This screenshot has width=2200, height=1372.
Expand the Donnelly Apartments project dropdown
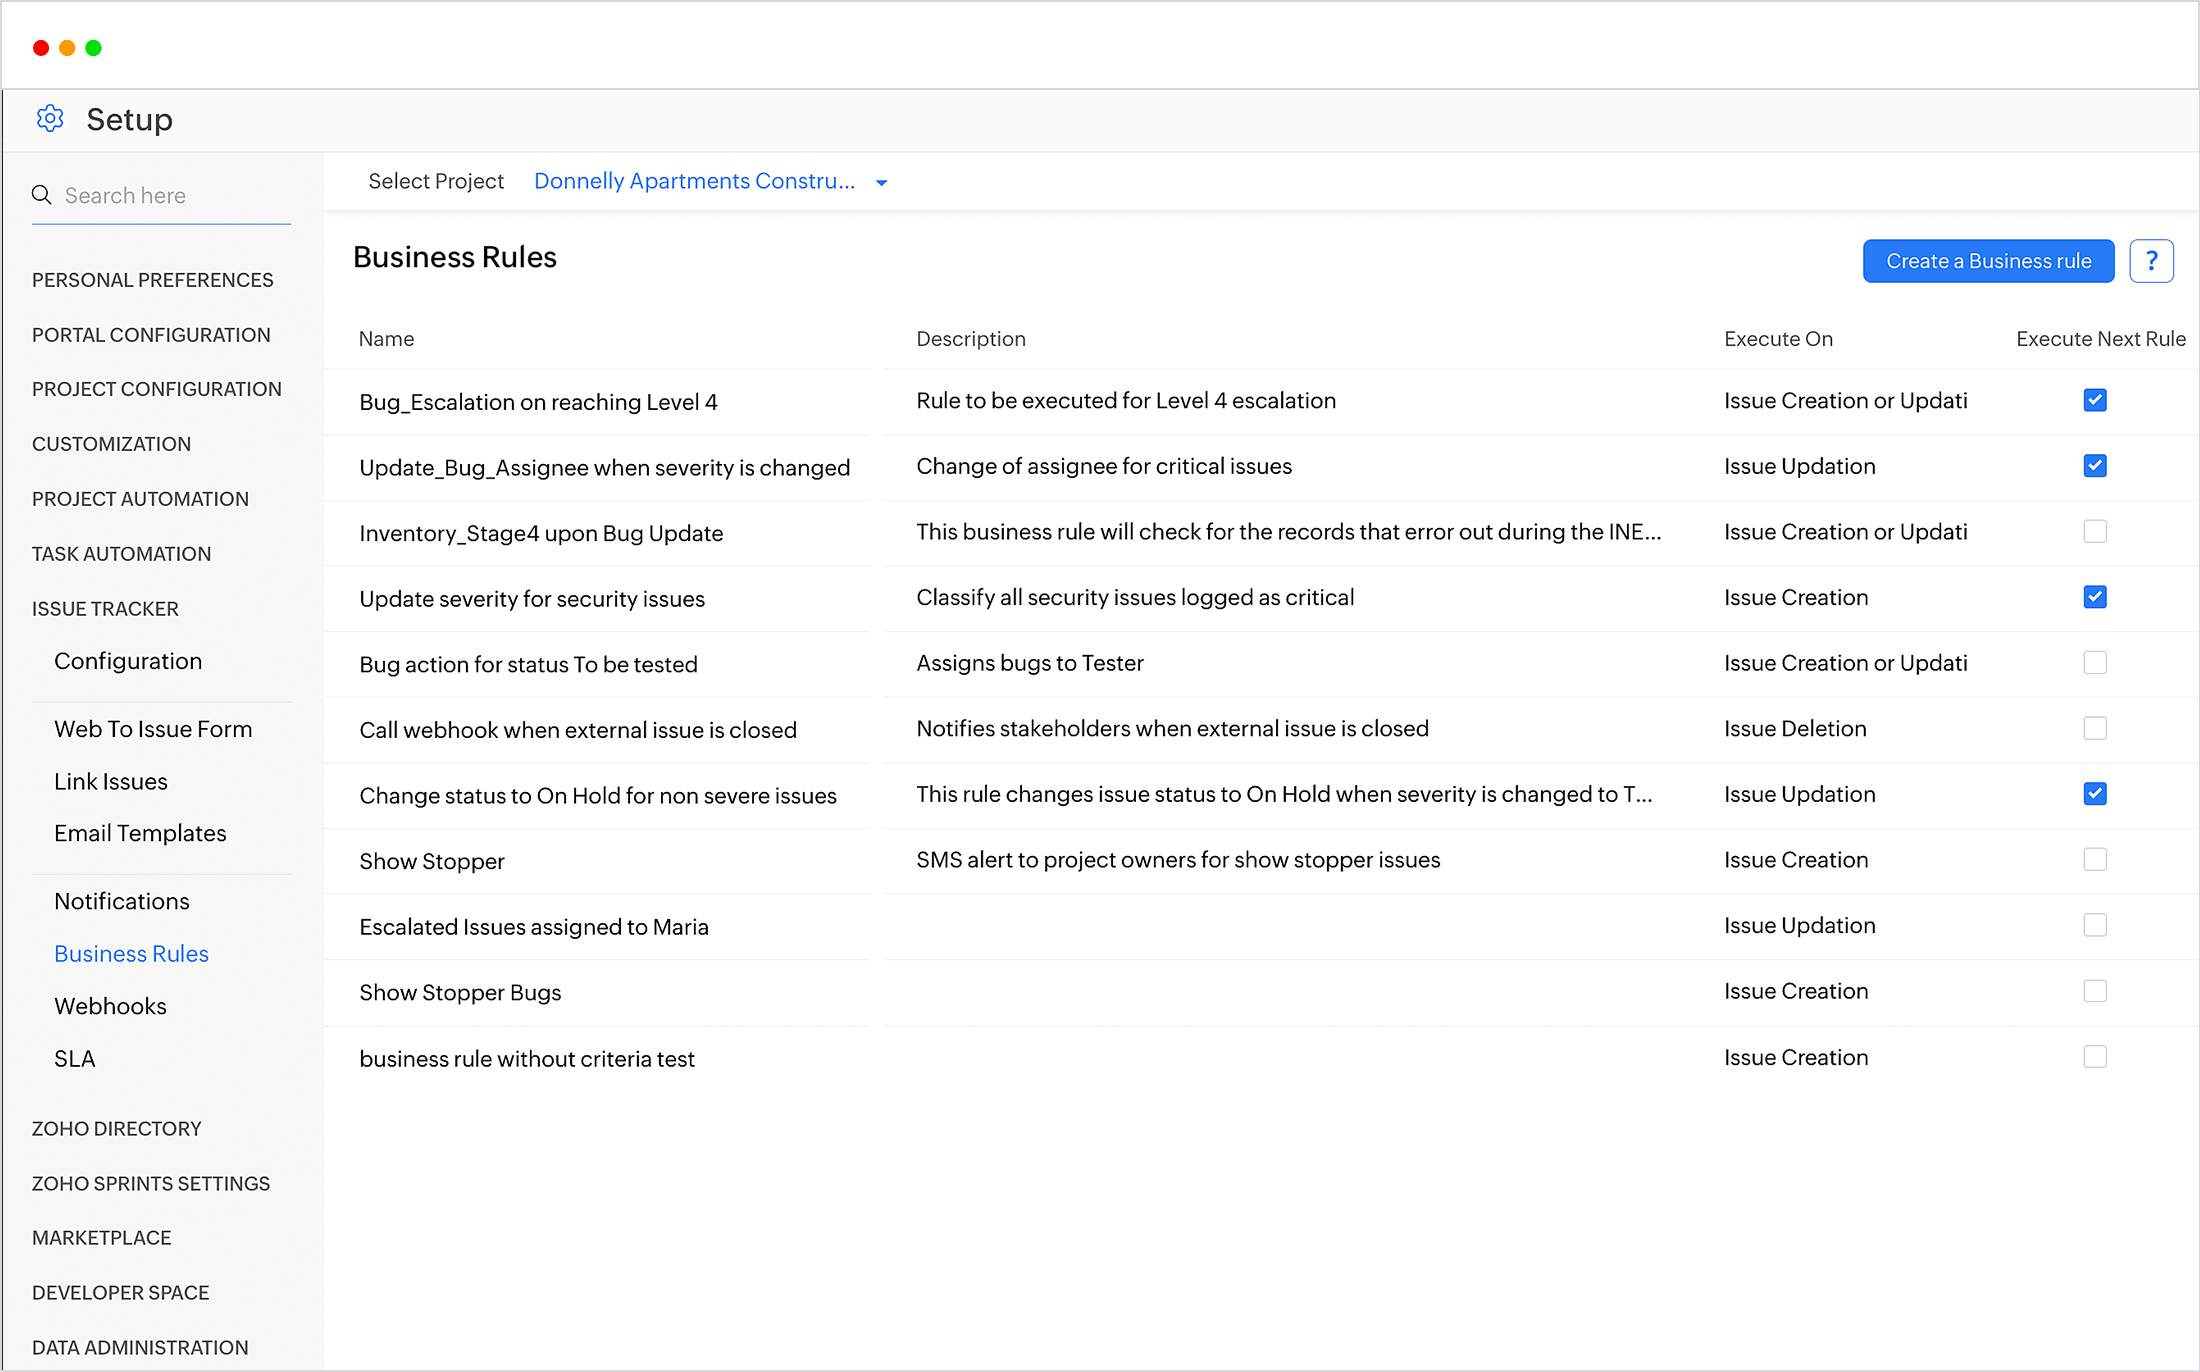coord(880,182)
